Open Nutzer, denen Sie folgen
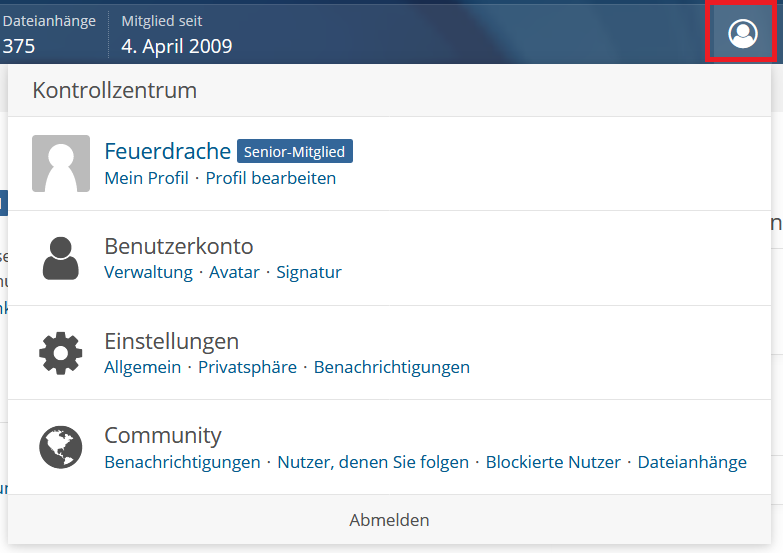Image resolution: width=783 pixels, height=553 pixels. (373, 462)
